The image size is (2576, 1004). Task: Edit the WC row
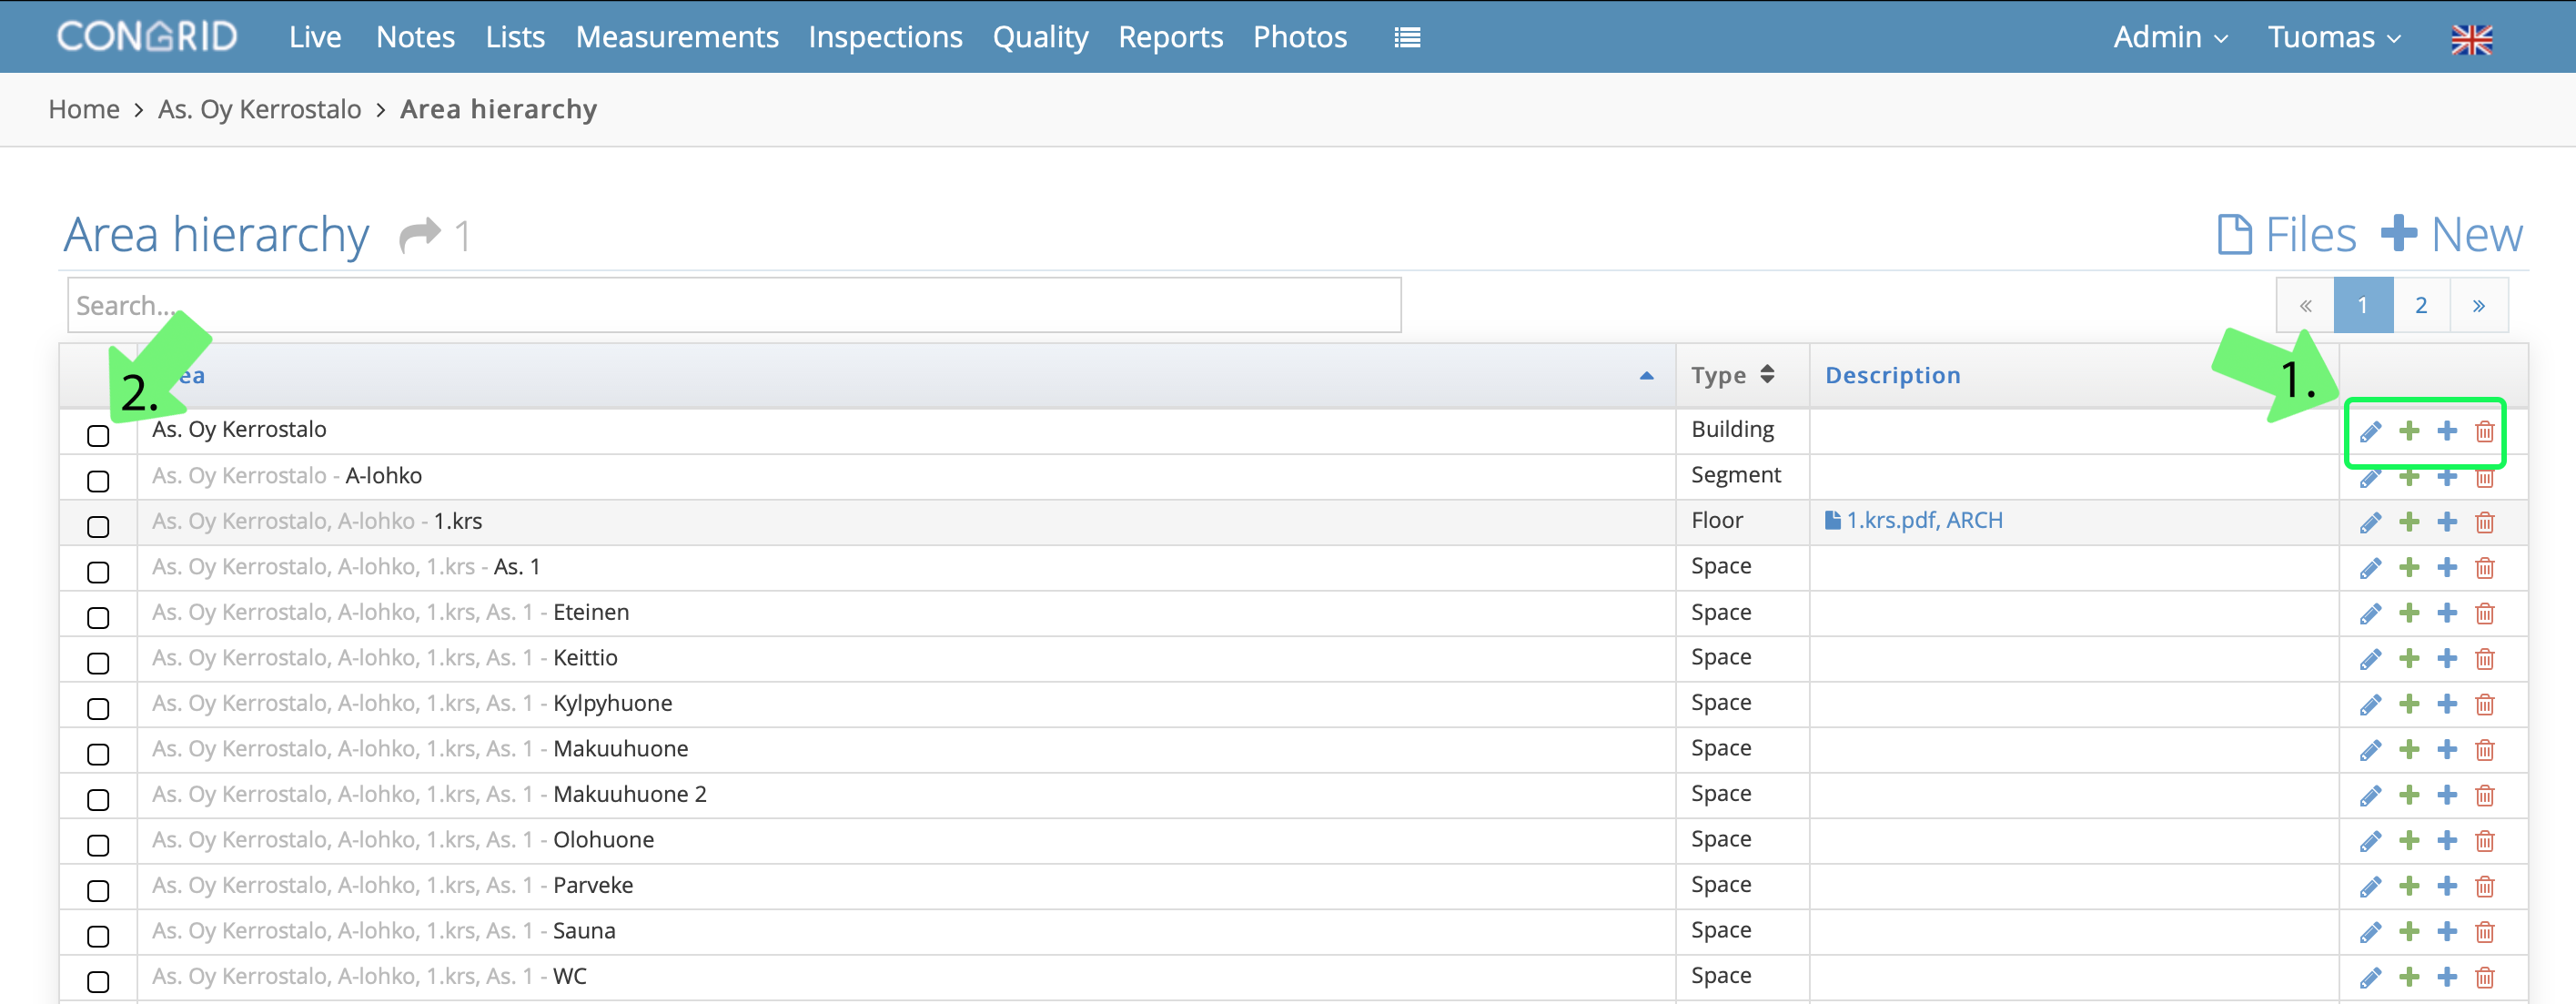coord(2370,977)
